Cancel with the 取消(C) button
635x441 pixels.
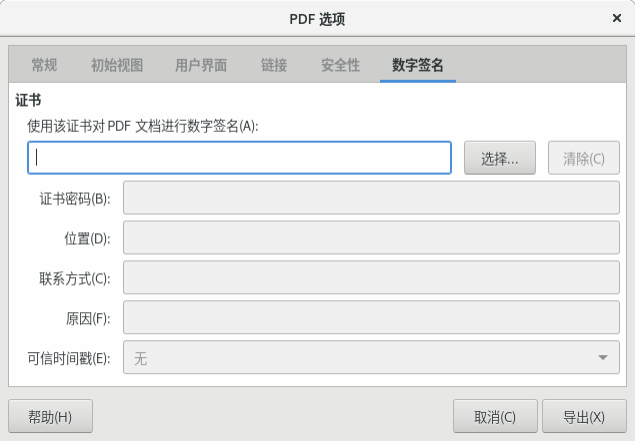(x=495, y=416)
